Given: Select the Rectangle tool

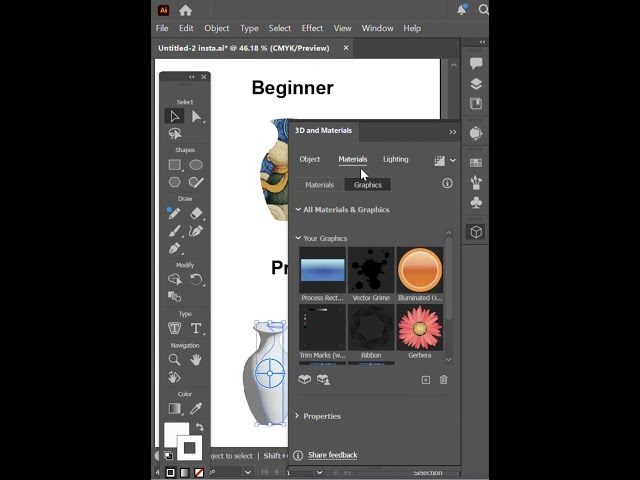Looking at the screenshot, I should (x=175, y=164).
